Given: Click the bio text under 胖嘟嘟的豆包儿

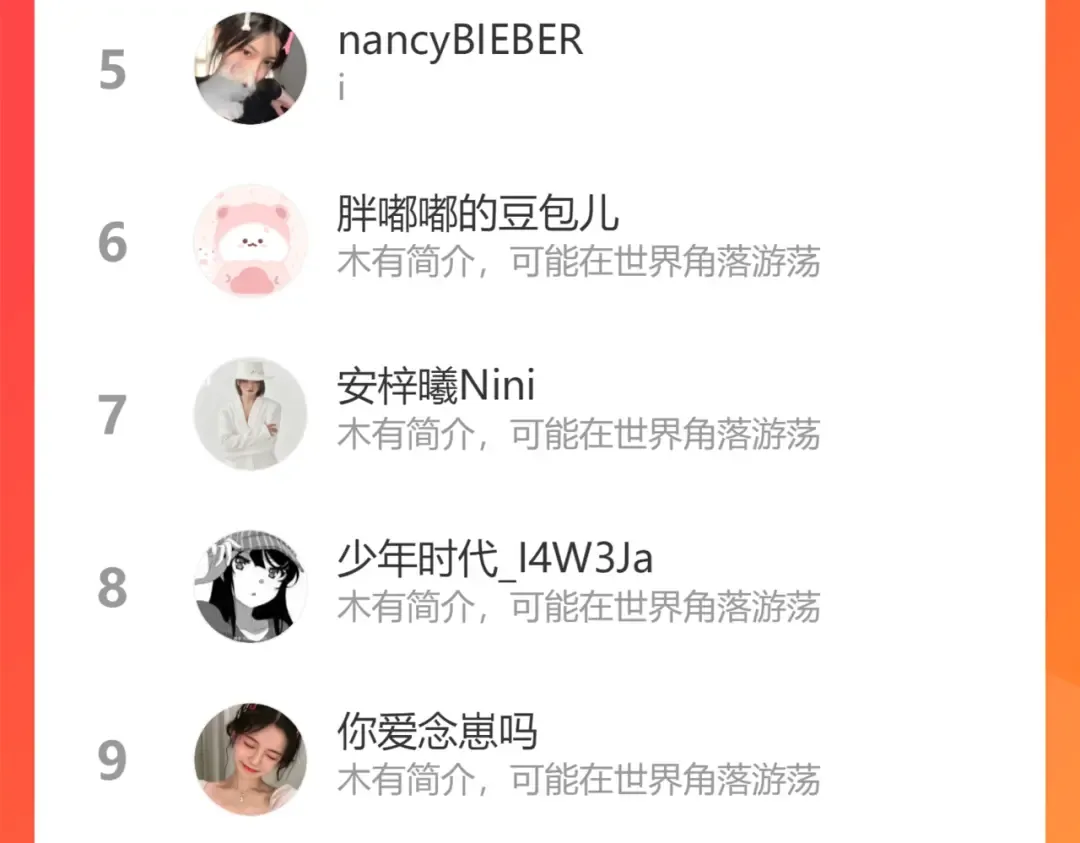Looking at the screenshot, I should (x=579, y=262).
